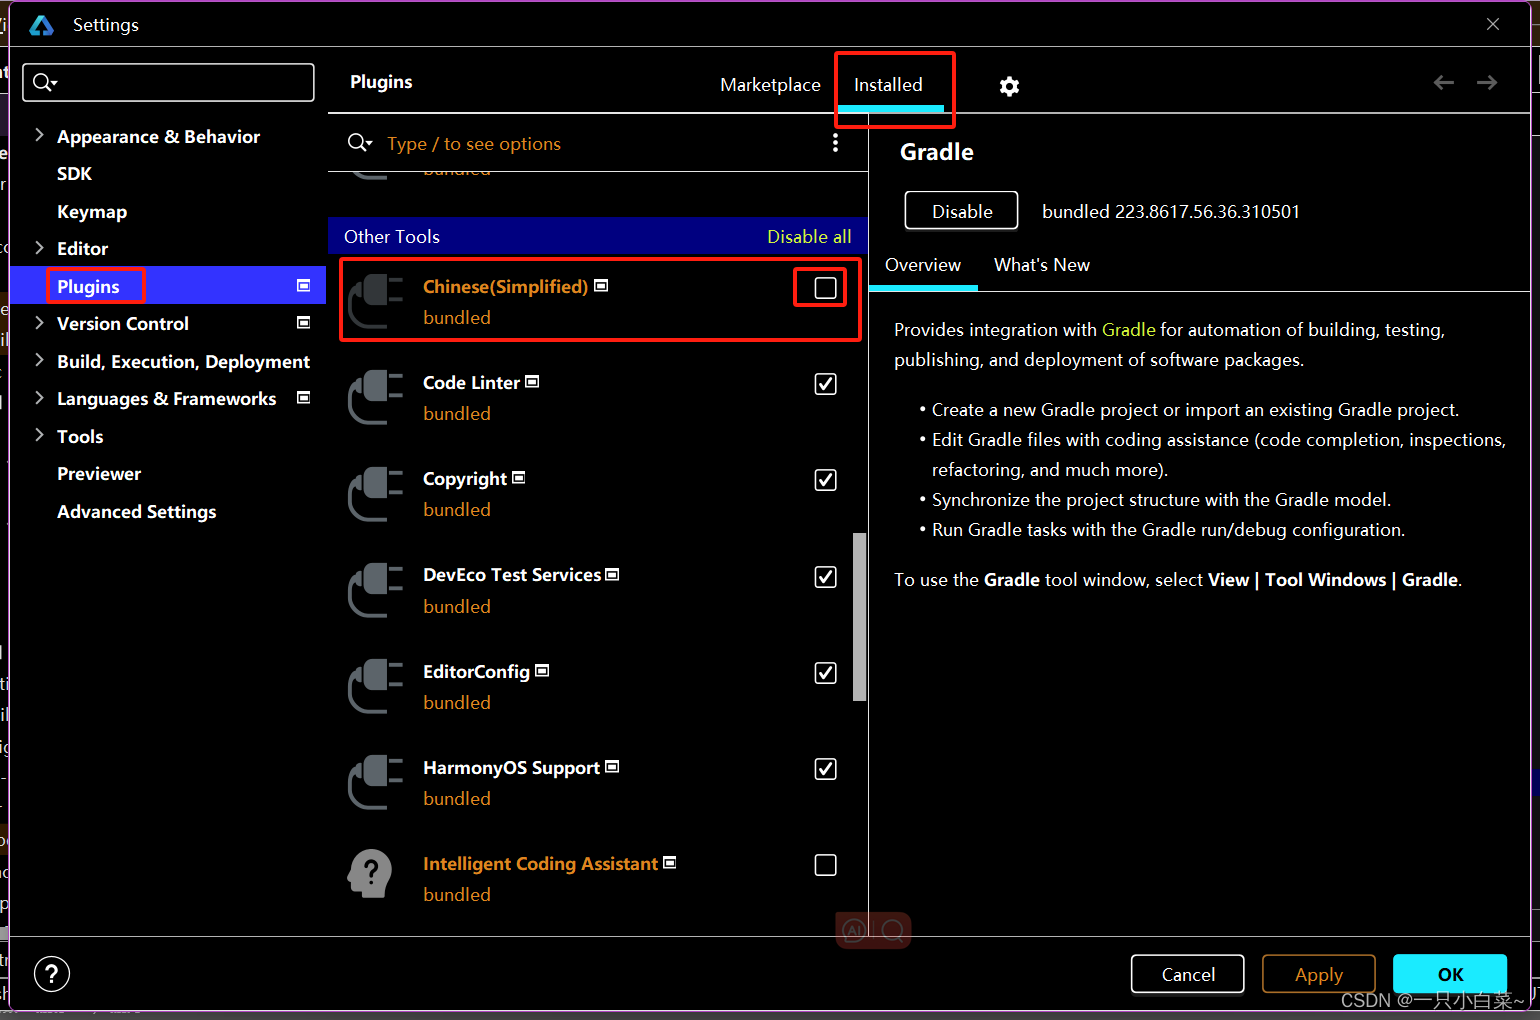Open the What's New tab
The image size is (1540, 1020).
[x=1042, y=265]
